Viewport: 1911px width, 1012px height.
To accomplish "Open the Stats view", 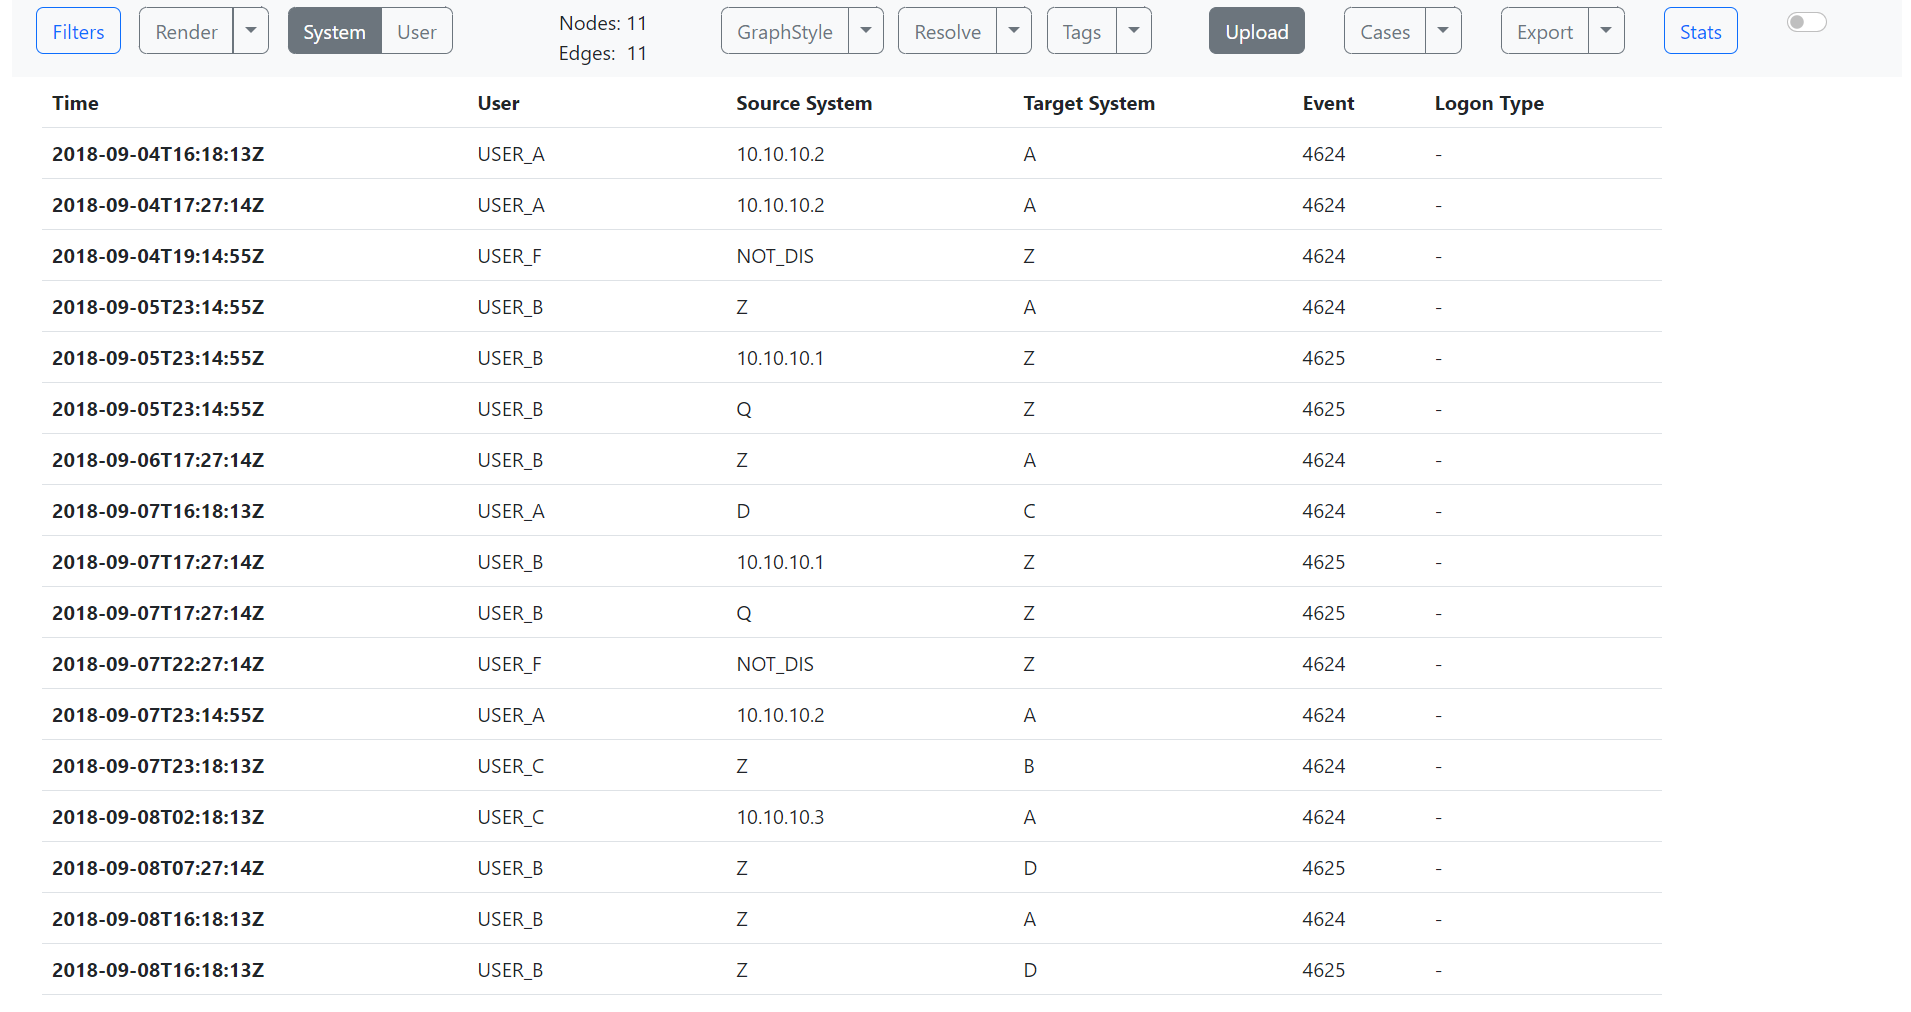I will click(1701, 31).
